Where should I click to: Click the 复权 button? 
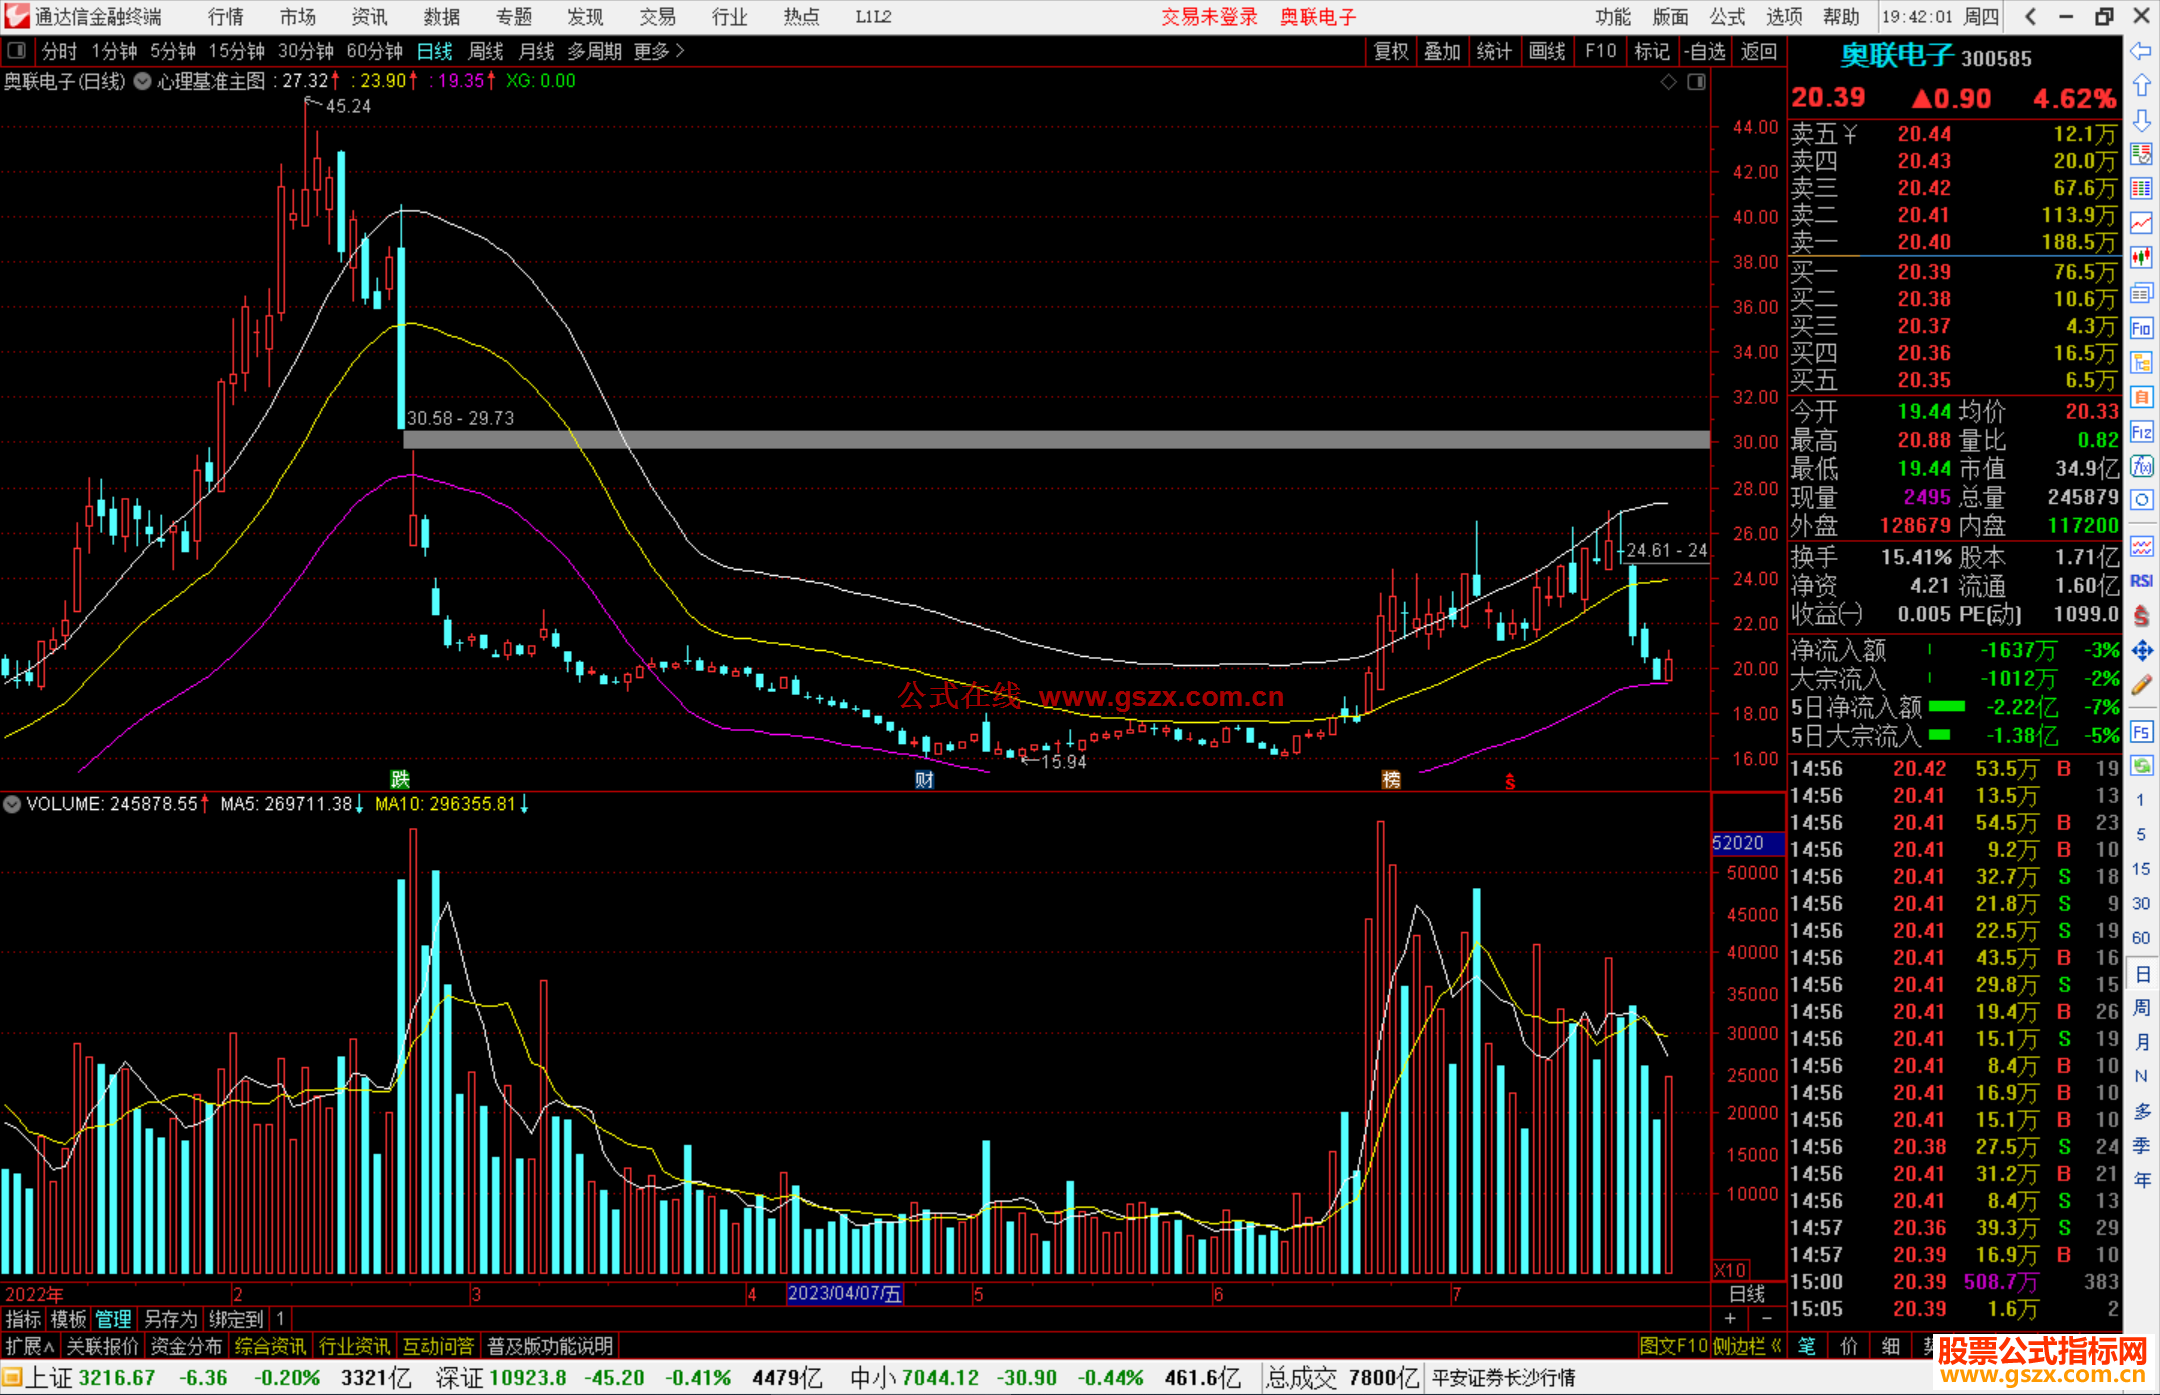pos(1391,51)
